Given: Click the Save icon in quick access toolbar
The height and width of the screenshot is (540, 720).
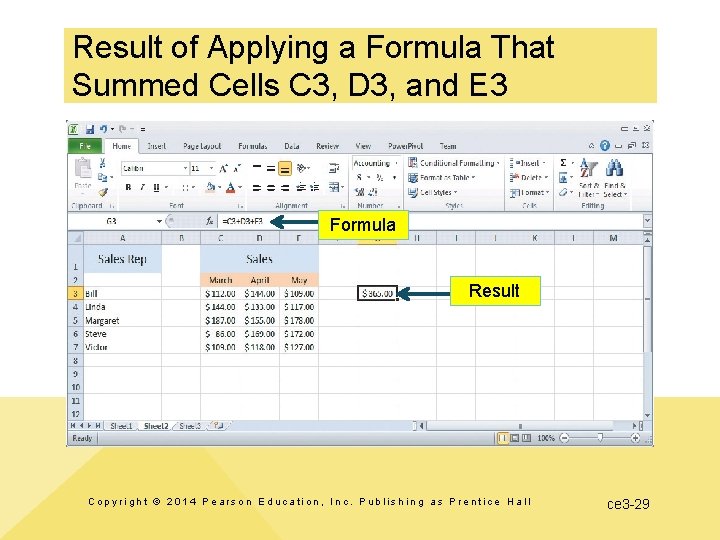Looking at the screenshot, I should [90, 129].
